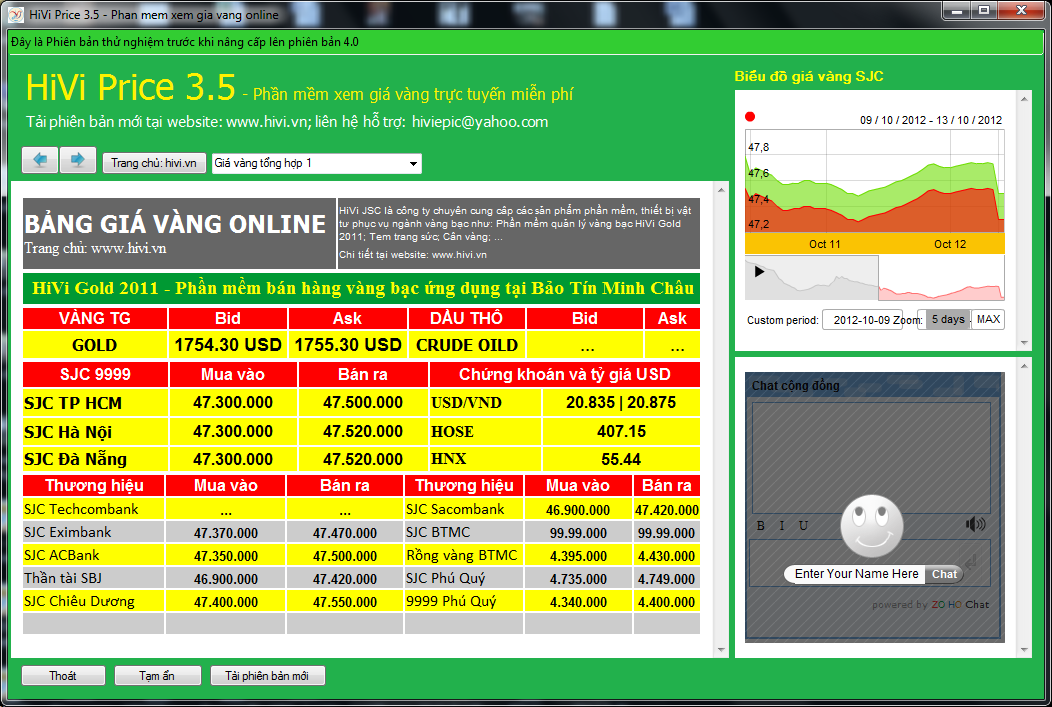Select the SJC Eximbank row label
Screen dimensions: 1052x707
click(68, 532)
